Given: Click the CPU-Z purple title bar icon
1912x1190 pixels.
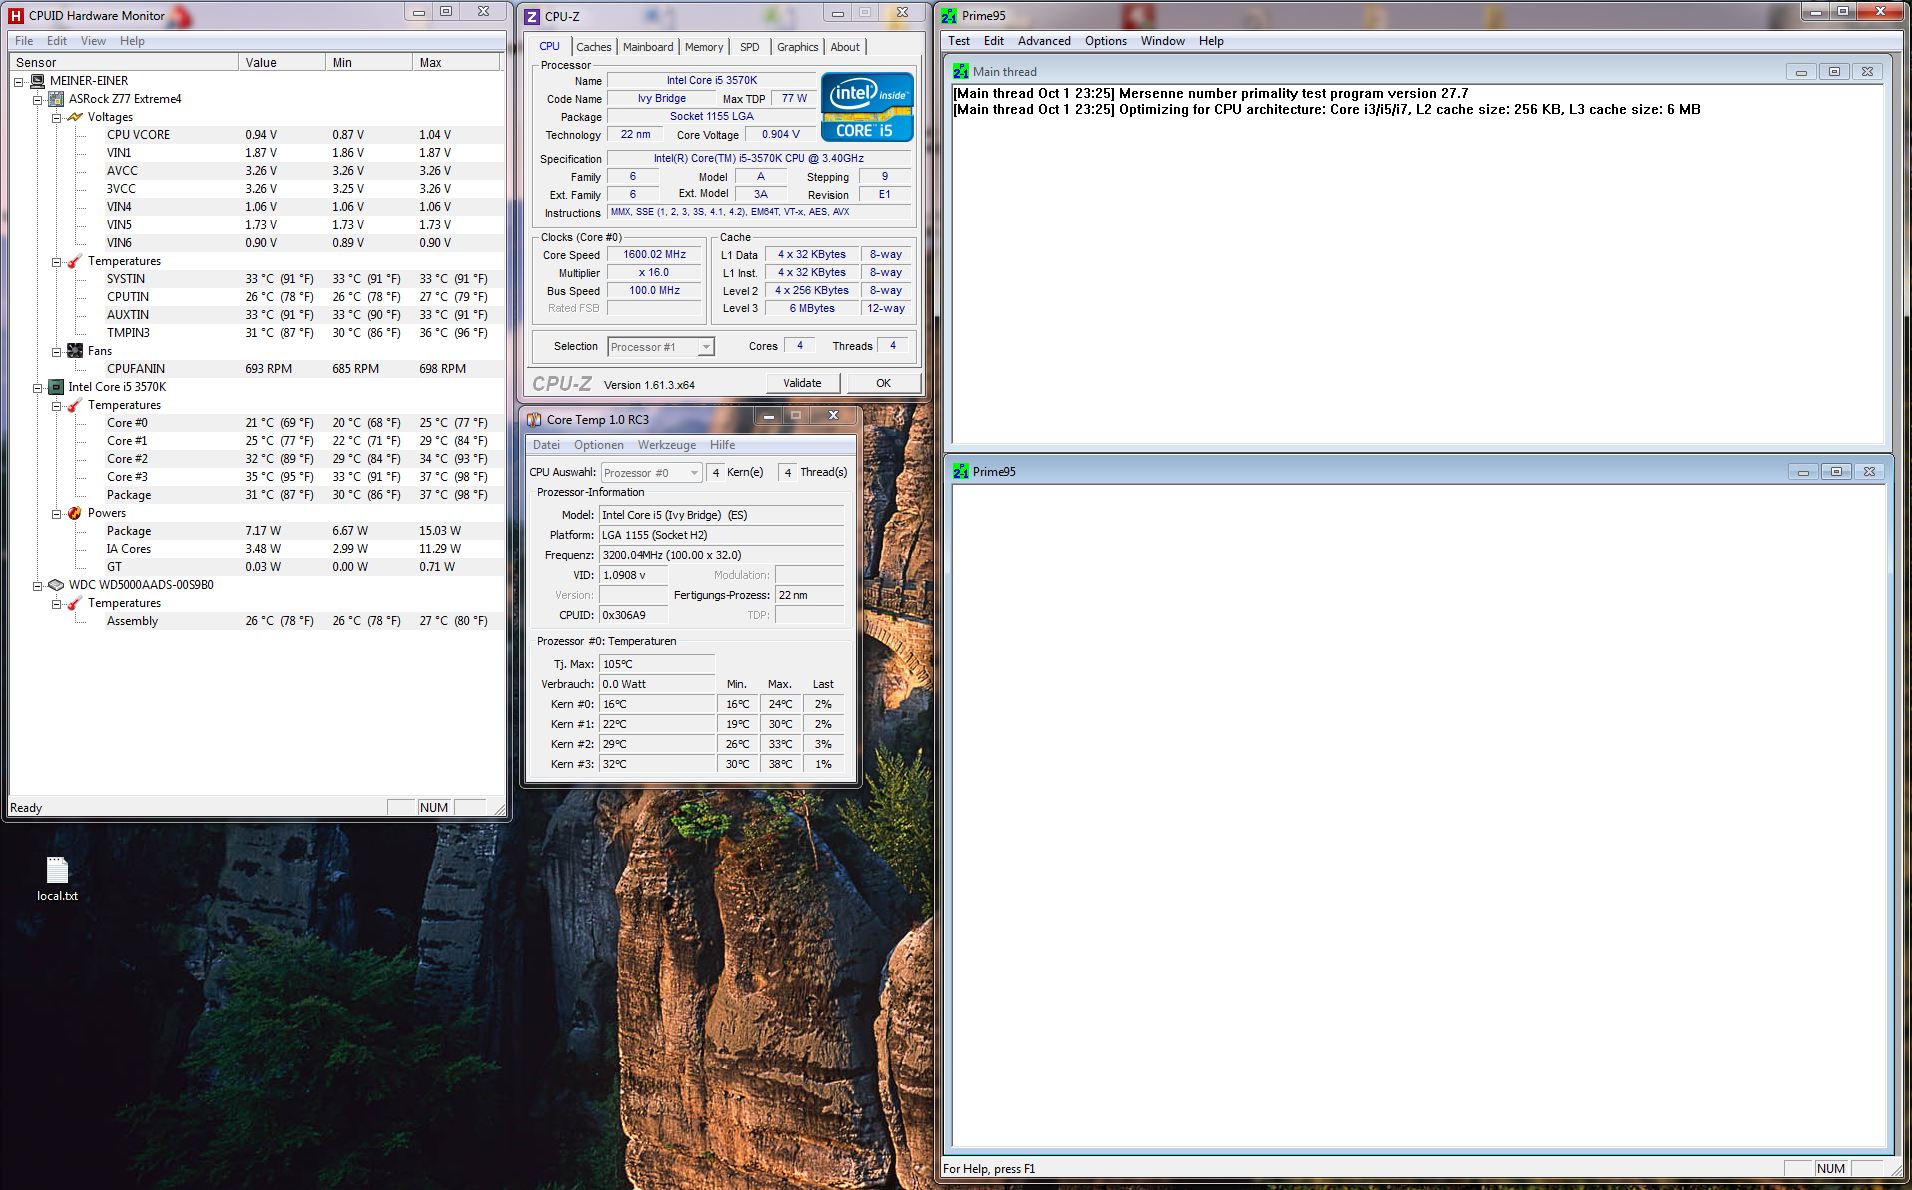Looking at the screenshot, I should [x=532, y=16].
